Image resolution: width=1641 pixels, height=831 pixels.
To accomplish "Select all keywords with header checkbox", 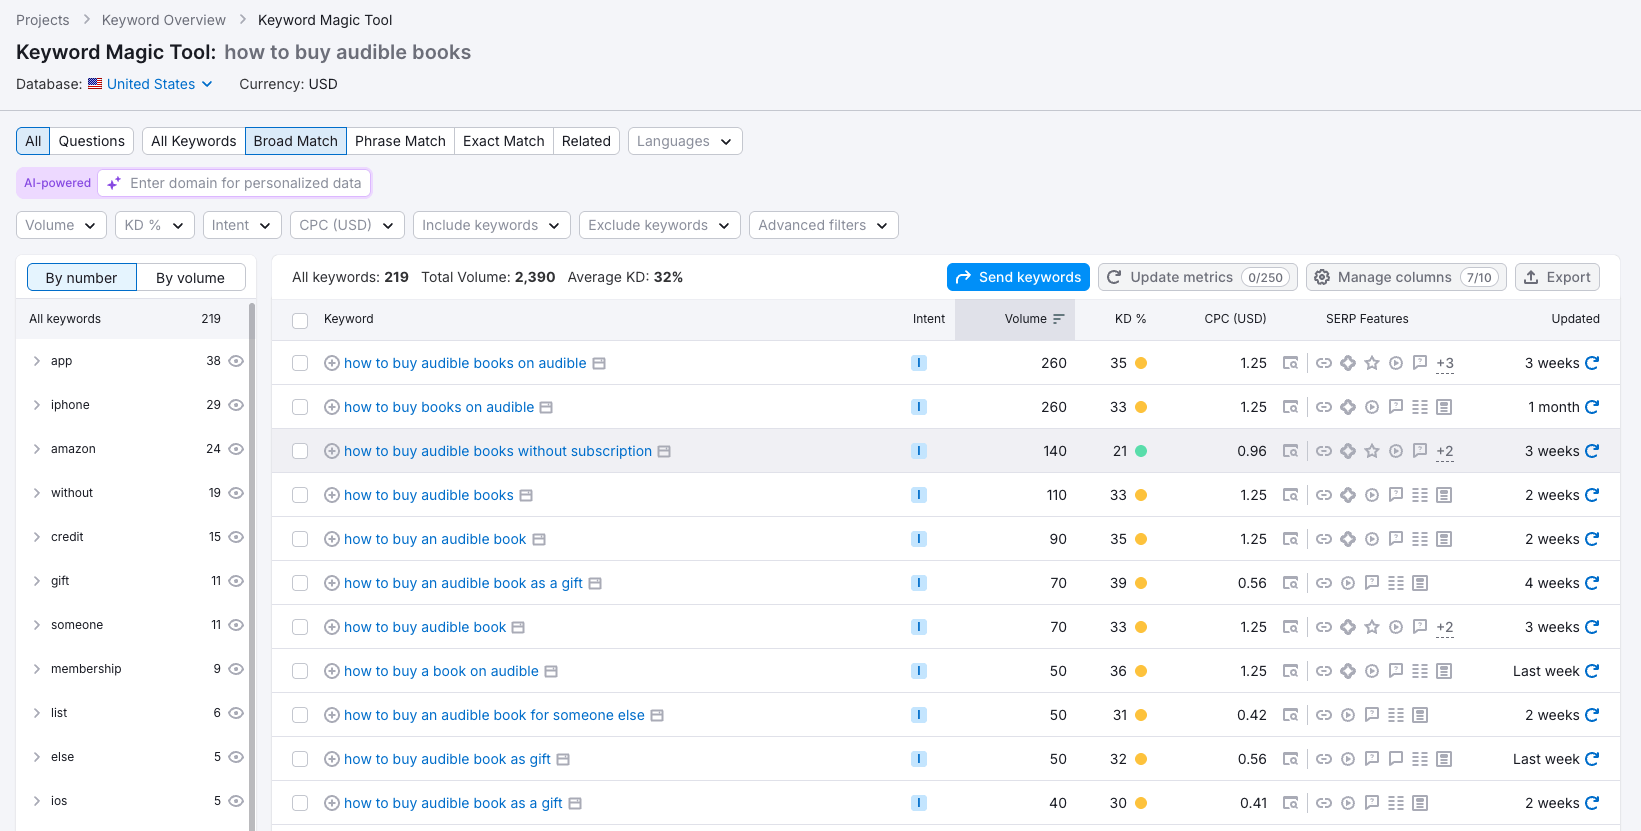I will (300, 321).
